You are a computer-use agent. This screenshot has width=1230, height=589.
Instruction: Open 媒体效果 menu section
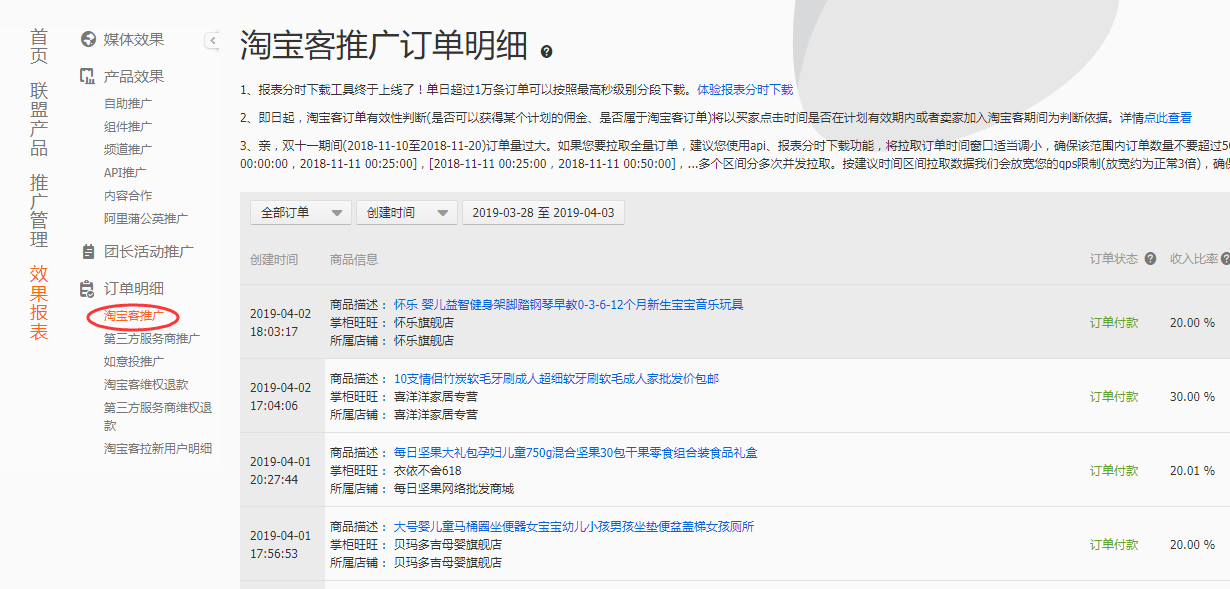click(x=134, y=40)
